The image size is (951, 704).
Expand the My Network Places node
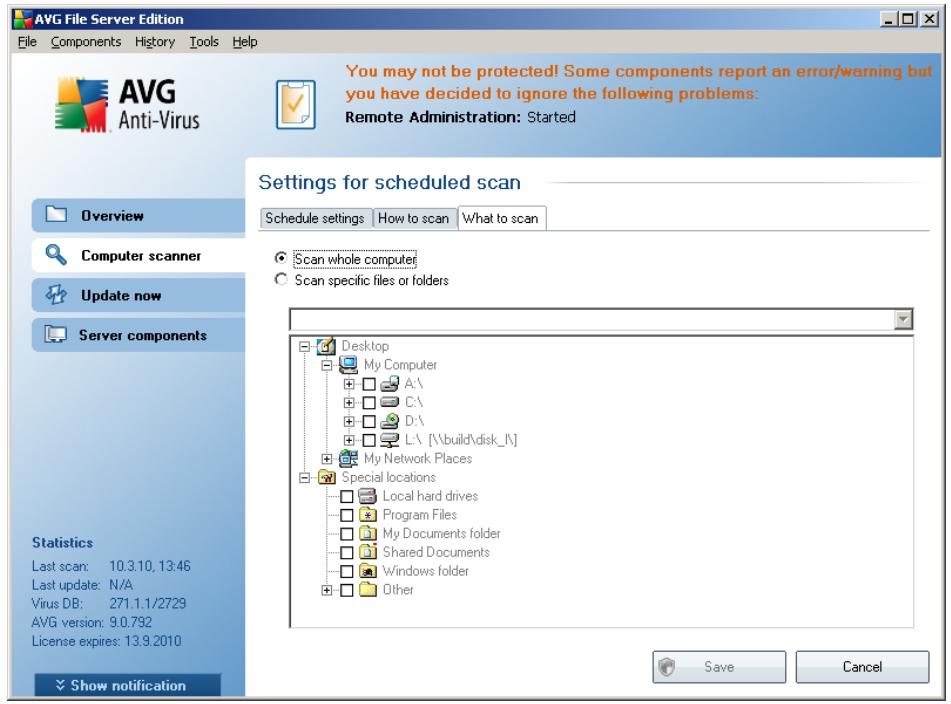[x=327, y=459]
